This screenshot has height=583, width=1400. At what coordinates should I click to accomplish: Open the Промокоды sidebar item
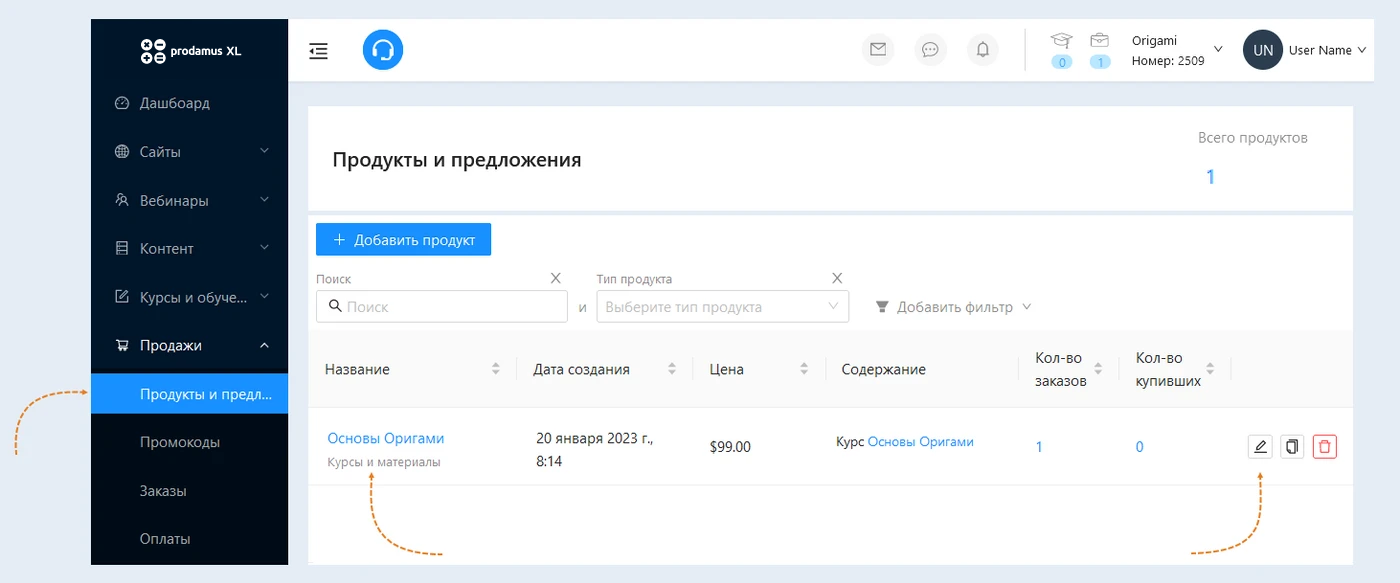[x=180, y=442]
